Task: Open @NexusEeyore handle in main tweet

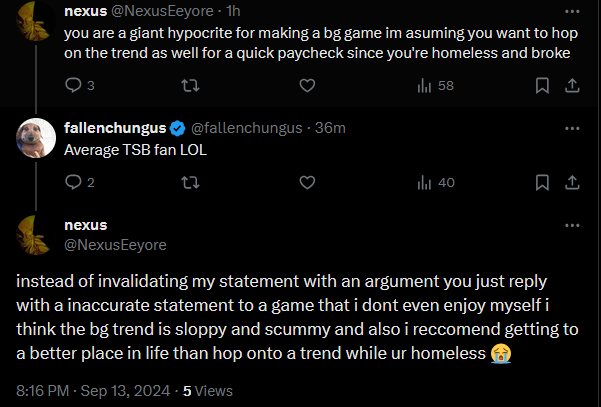Action: (x=115, y=245)
